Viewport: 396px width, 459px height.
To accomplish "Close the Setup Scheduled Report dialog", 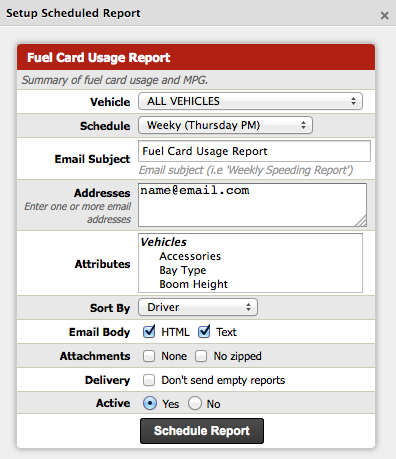I will 385,15.
